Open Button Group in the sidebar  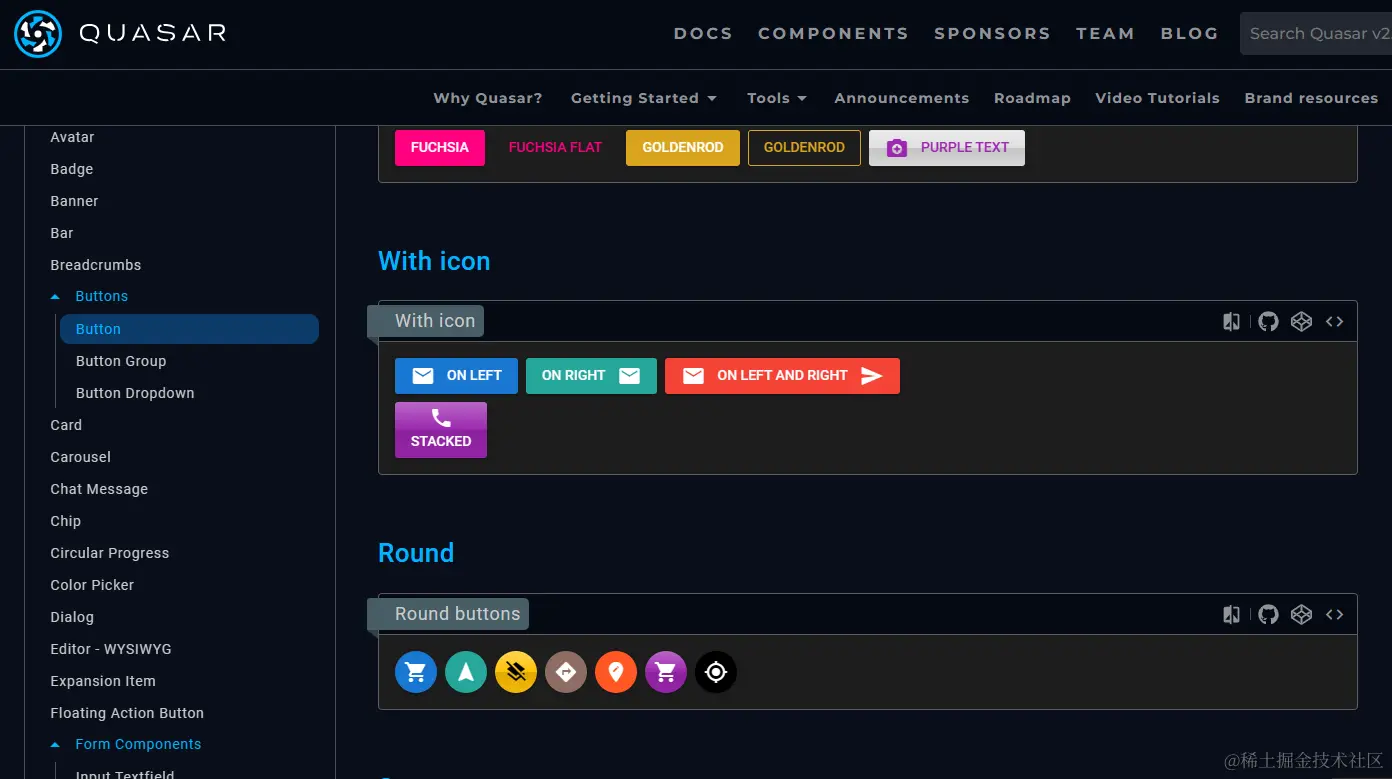pos(121,361)
